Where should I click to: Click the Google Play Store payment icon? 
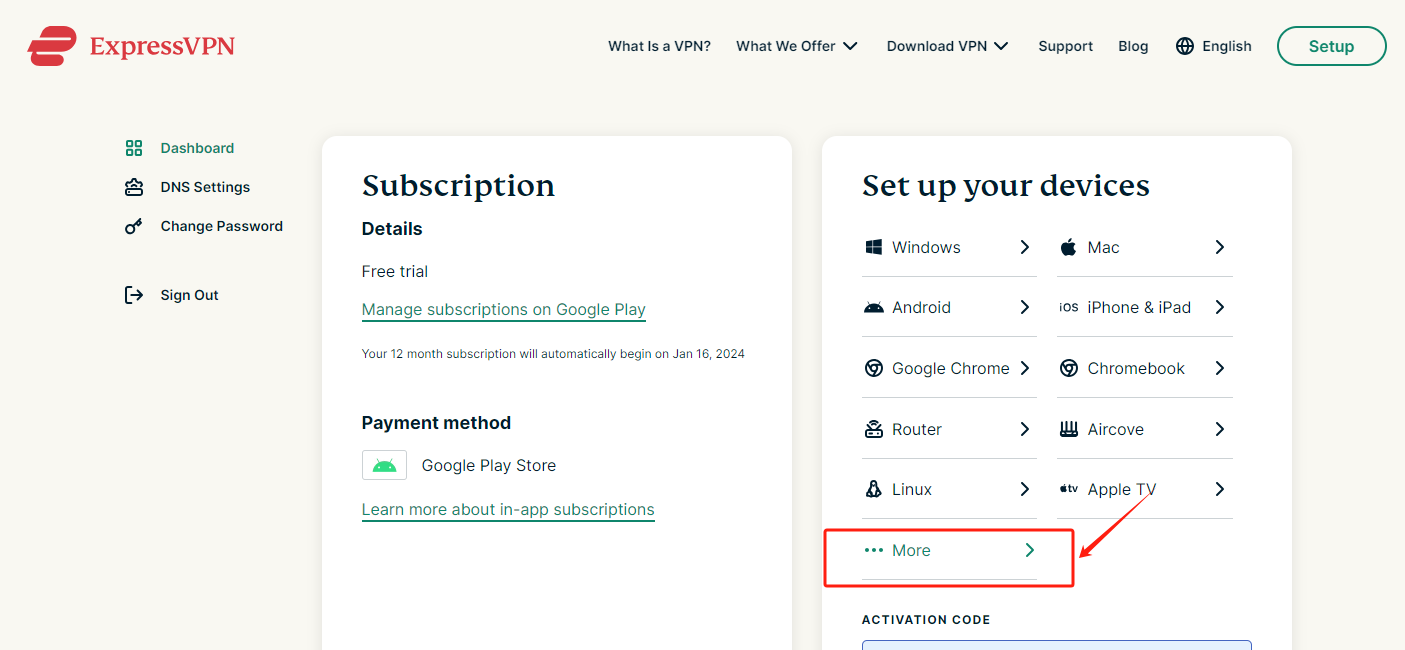point(384,465)
